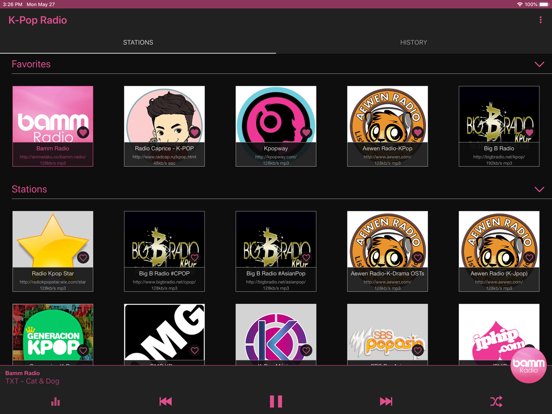Screen dimensions: 552x414
Task: Open the http://radiokpopstar.wix.com/star link
Action: tap(53, 282)
